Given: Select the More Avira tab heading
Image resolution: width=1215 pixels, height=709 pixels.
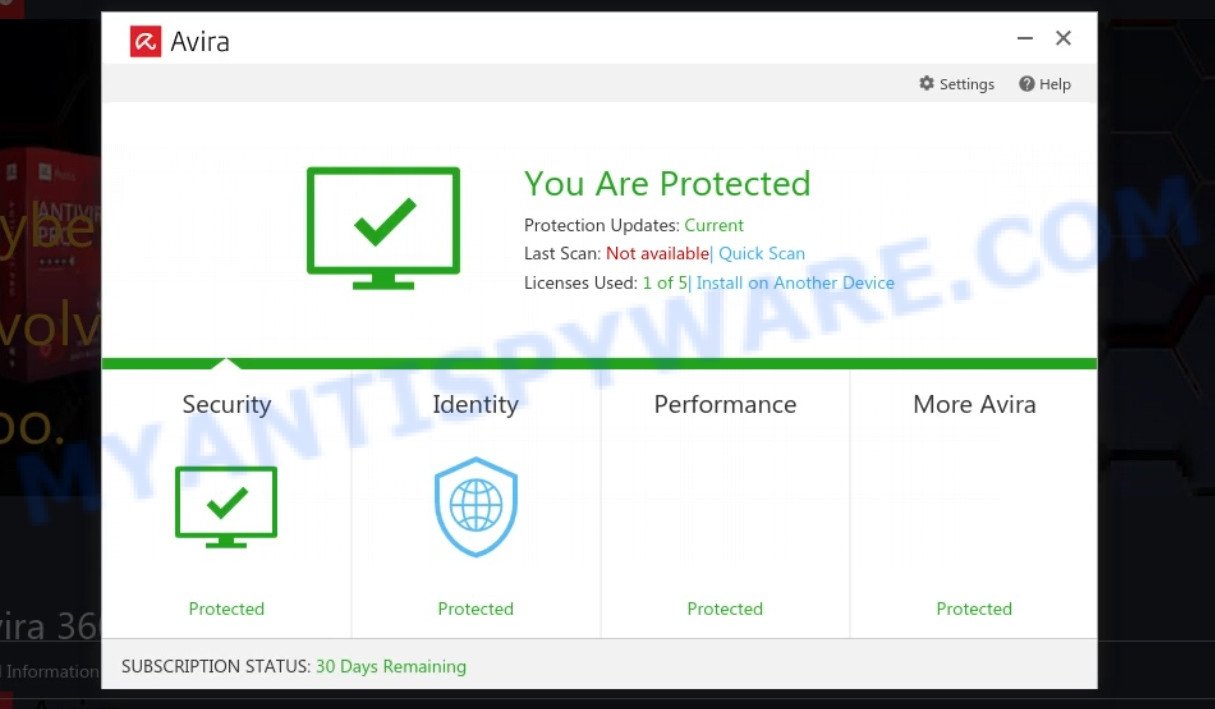Looking at the screenshot, I should 974,405.
